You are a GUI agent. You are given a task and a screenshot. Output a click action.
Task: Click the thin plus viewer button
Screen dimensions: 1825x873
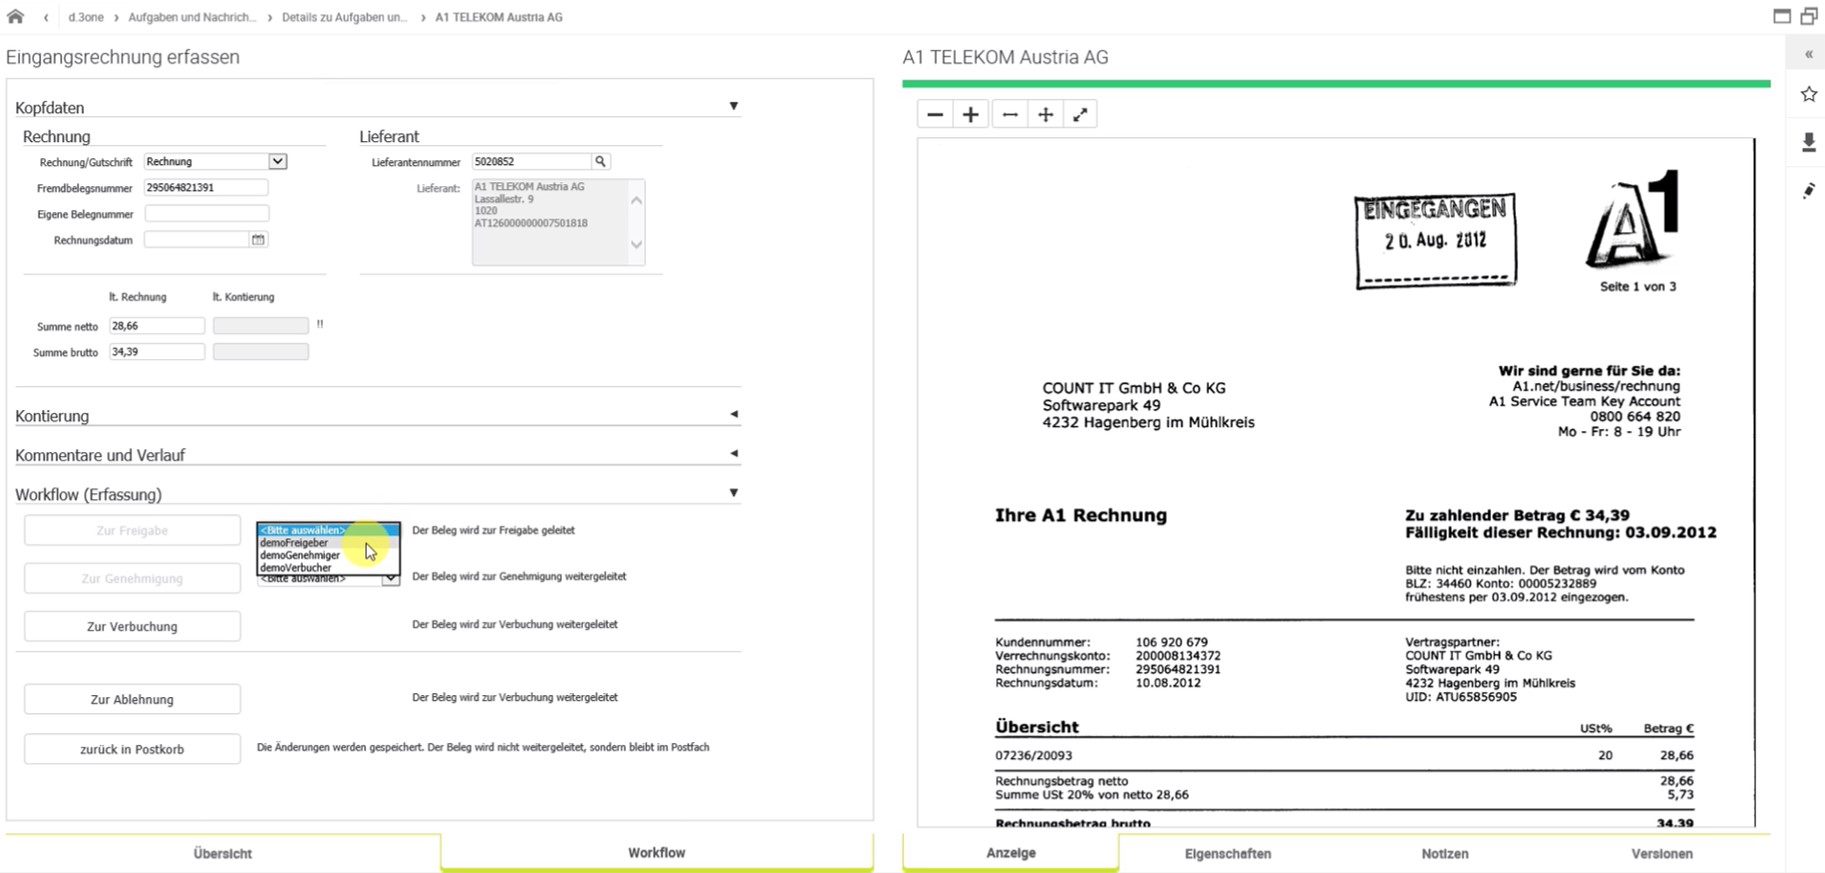pos(1045,115)
